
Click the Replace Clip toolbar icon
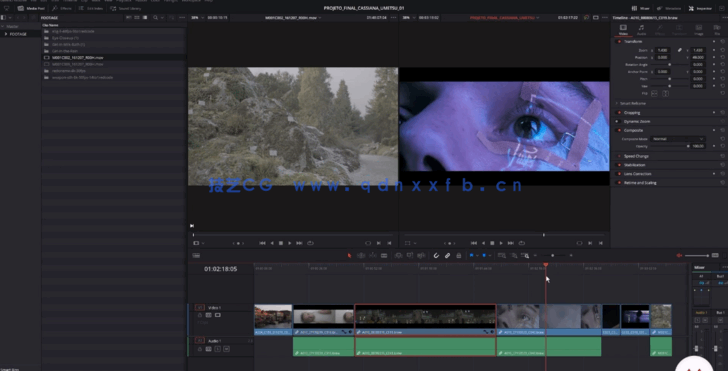tap(421, 255)
